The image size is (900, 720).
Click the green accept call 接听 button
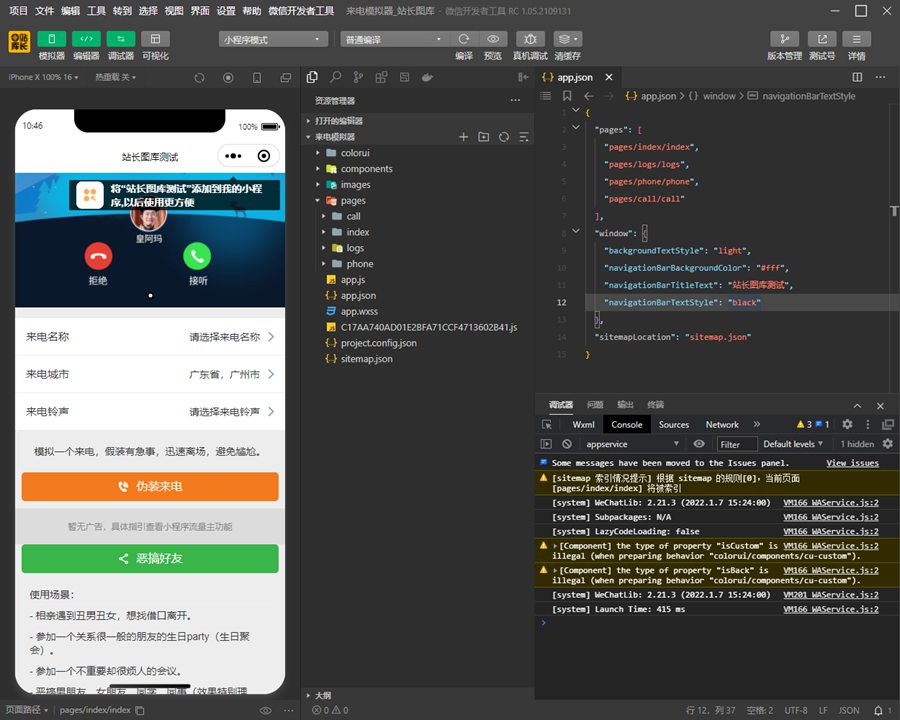pyautogui.click(x=197, y=256)
